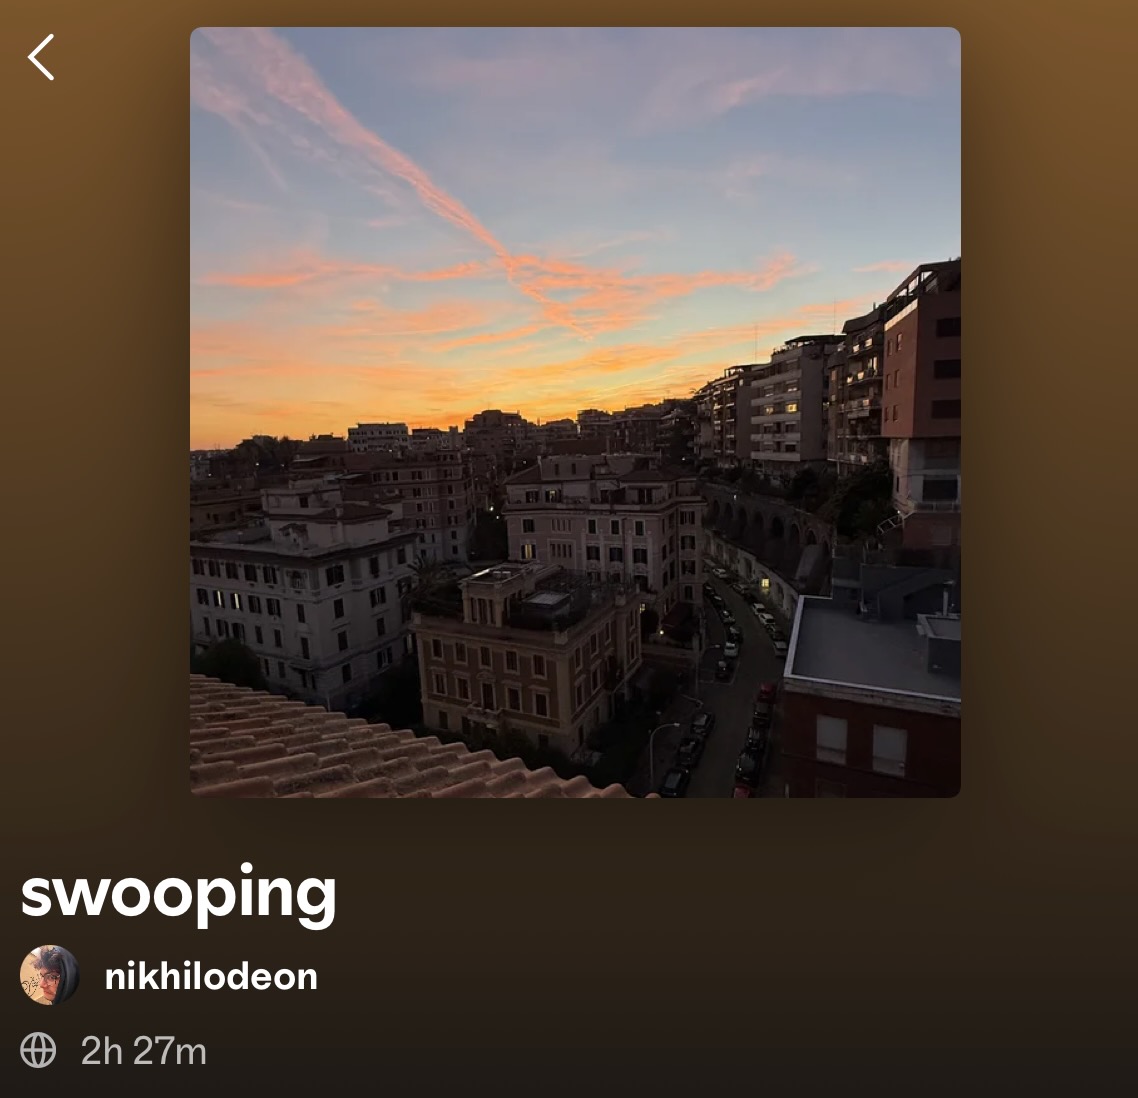Image resolution: width=1138 pixels, height=1098 pixels.
Task: Open the creator name nikhilodeon
Action: tap(211, 976)
